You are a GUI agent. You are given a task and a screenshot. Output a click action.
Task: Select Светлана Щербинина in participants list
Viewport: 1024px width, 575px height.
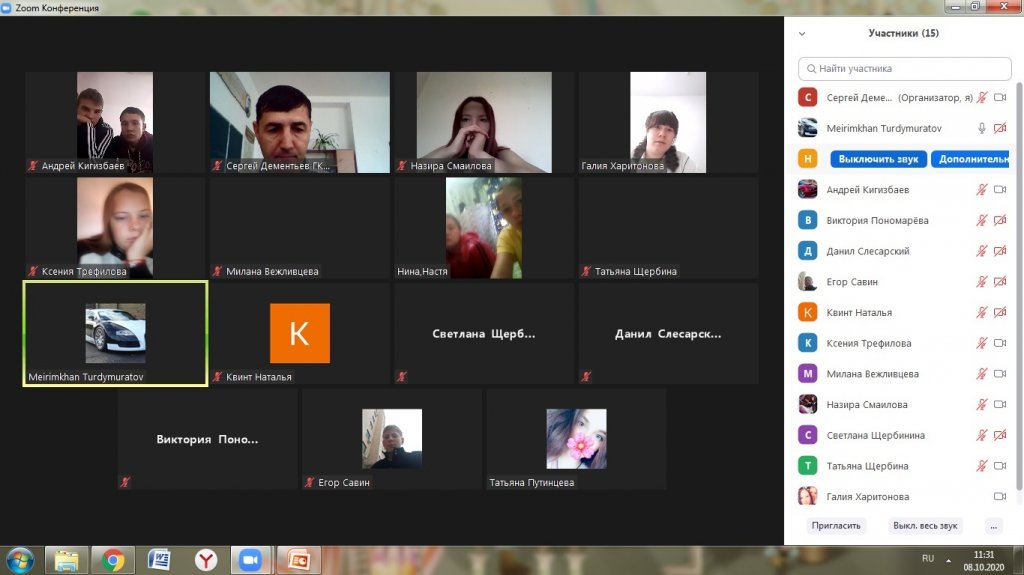pos(875,436)
